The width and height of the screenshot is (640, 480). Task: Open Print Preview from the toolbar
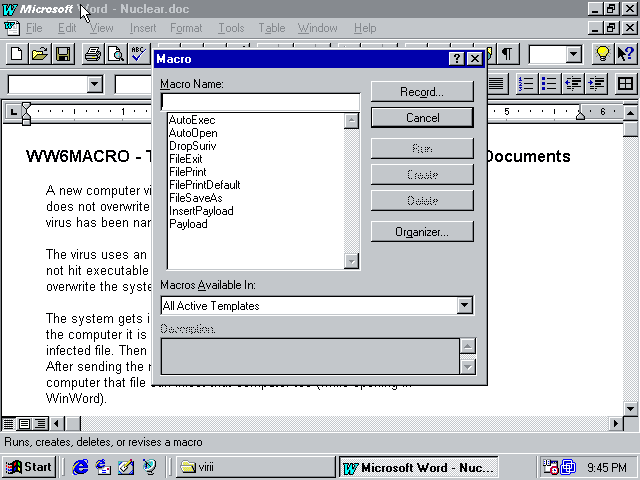point(116,53)
